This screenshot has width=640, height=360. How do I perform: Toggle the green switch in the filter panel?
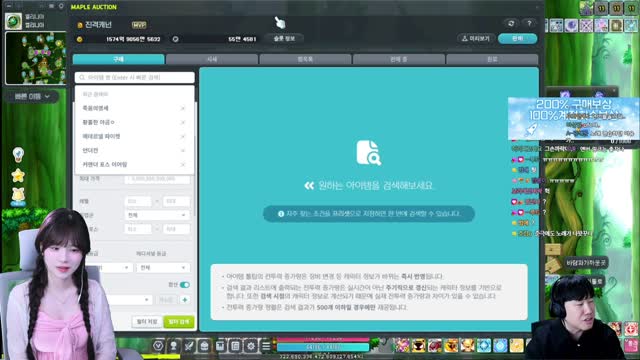(x=184, y=284)
